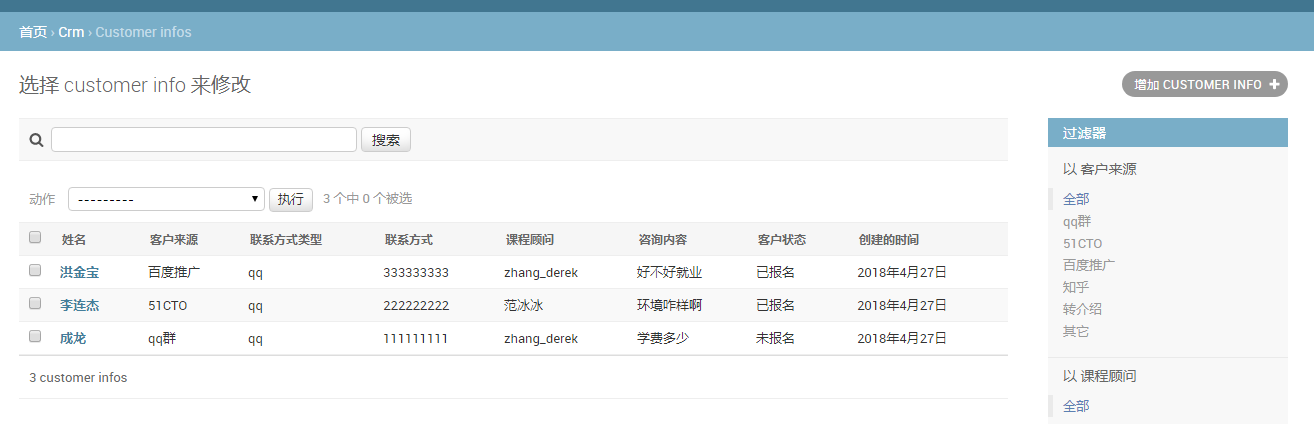Click 百度推广 source cell in 洪金宝 row
Viewport: 1314px width, 424px height.
coord(174,272)
